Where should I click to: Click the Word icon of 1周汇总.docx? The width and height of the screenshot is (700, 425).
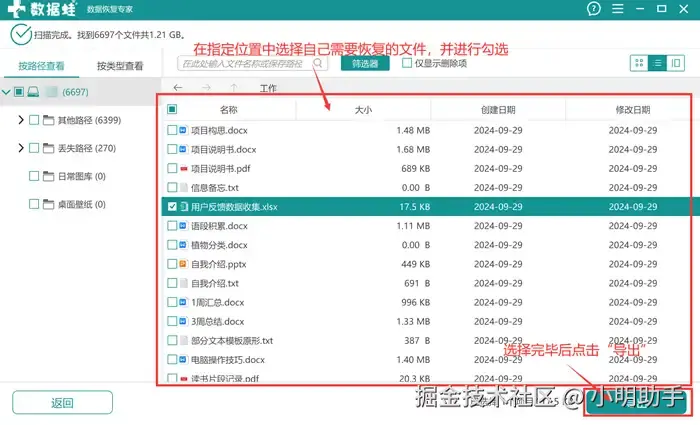[x=183, y=302]
